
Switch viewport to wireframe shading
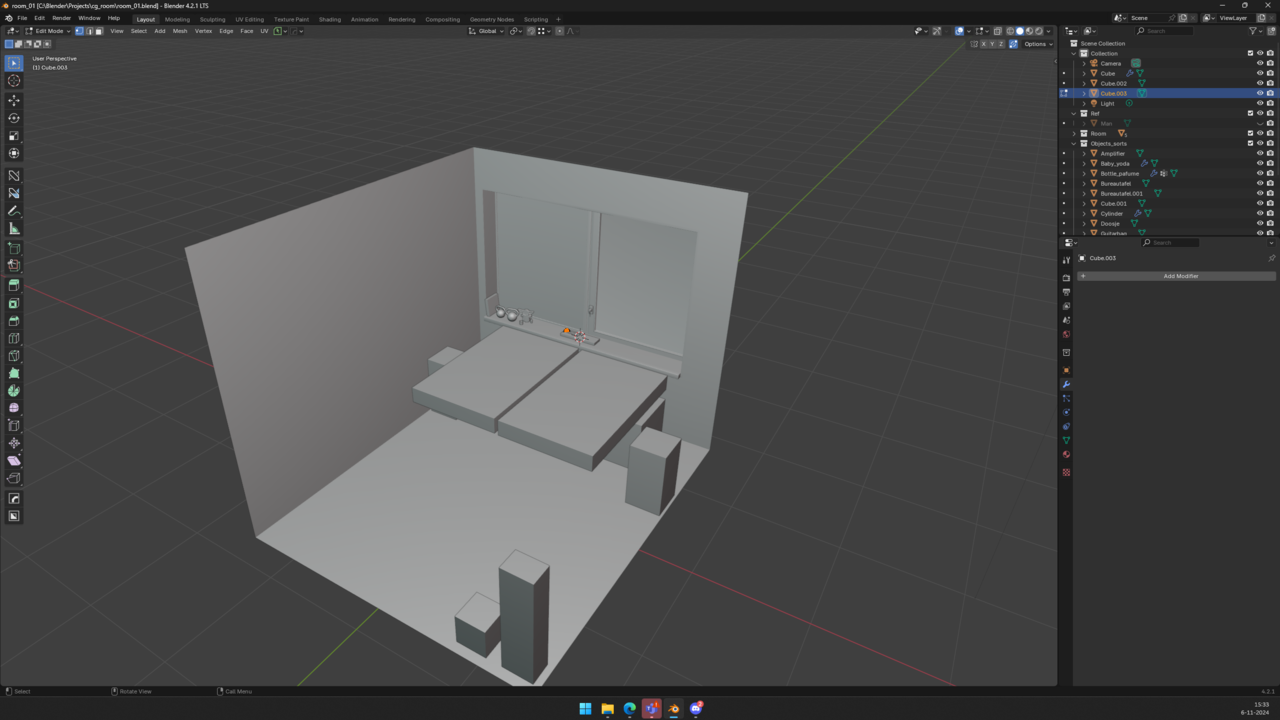(1010, 31)
